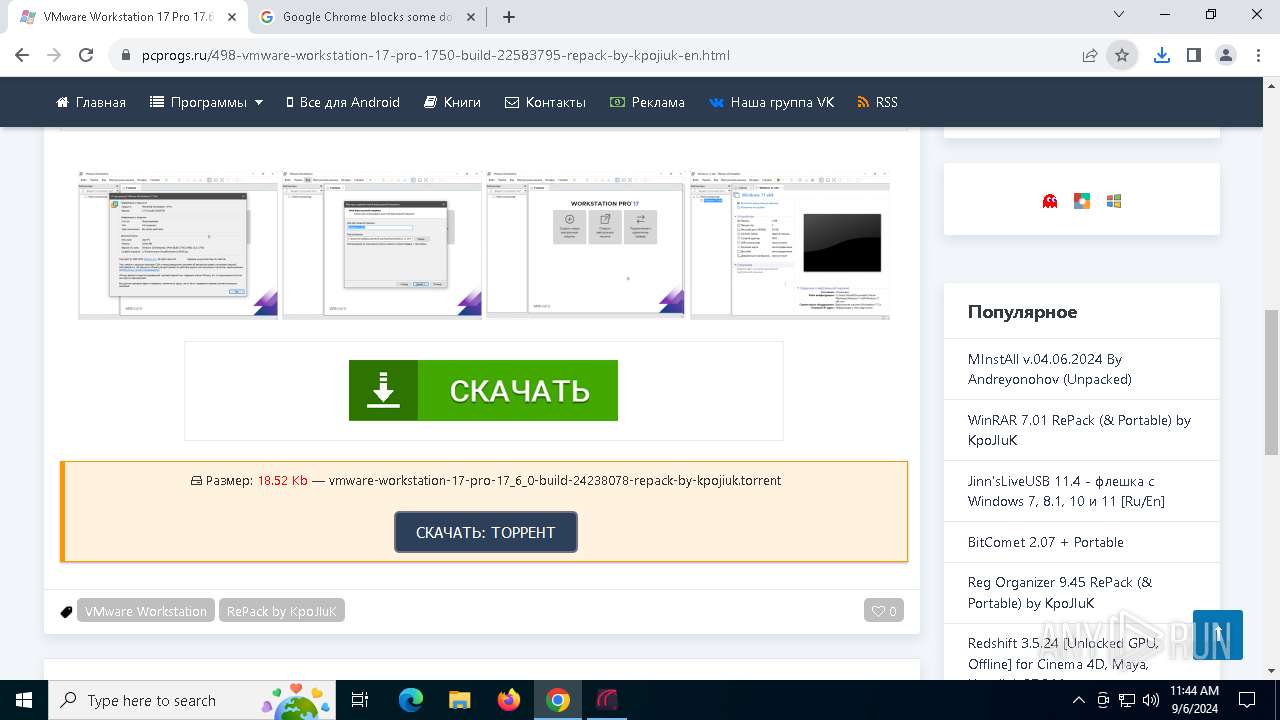Open volume control in system tray
The height and width of the screenshot is (720, 1280).
1151,700
